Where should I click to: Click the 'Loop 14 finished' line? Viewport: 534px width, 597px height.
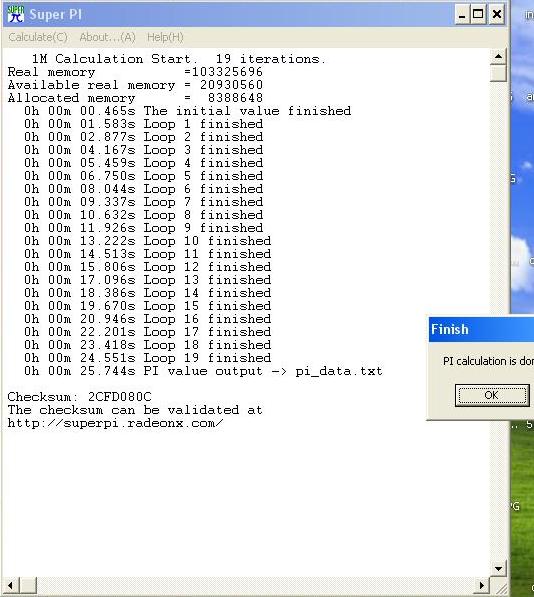(x=147, y=293)
